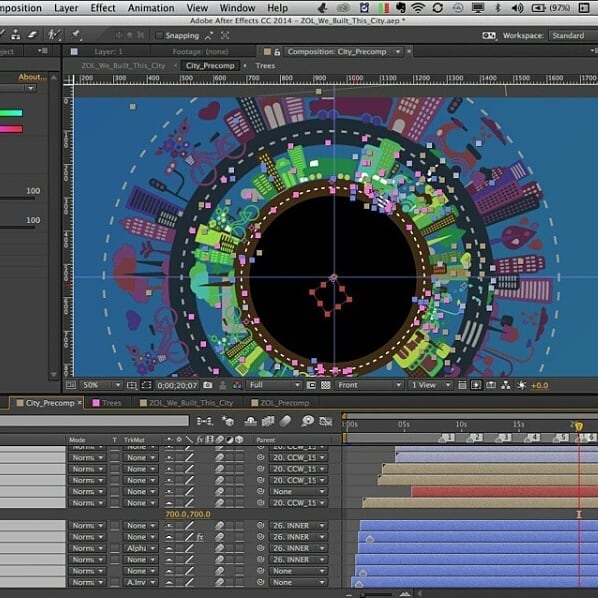The height and width of the screenshot is (598, 598).
Task: Open the composition mini-flowchart icon
Action: (205, 421)
